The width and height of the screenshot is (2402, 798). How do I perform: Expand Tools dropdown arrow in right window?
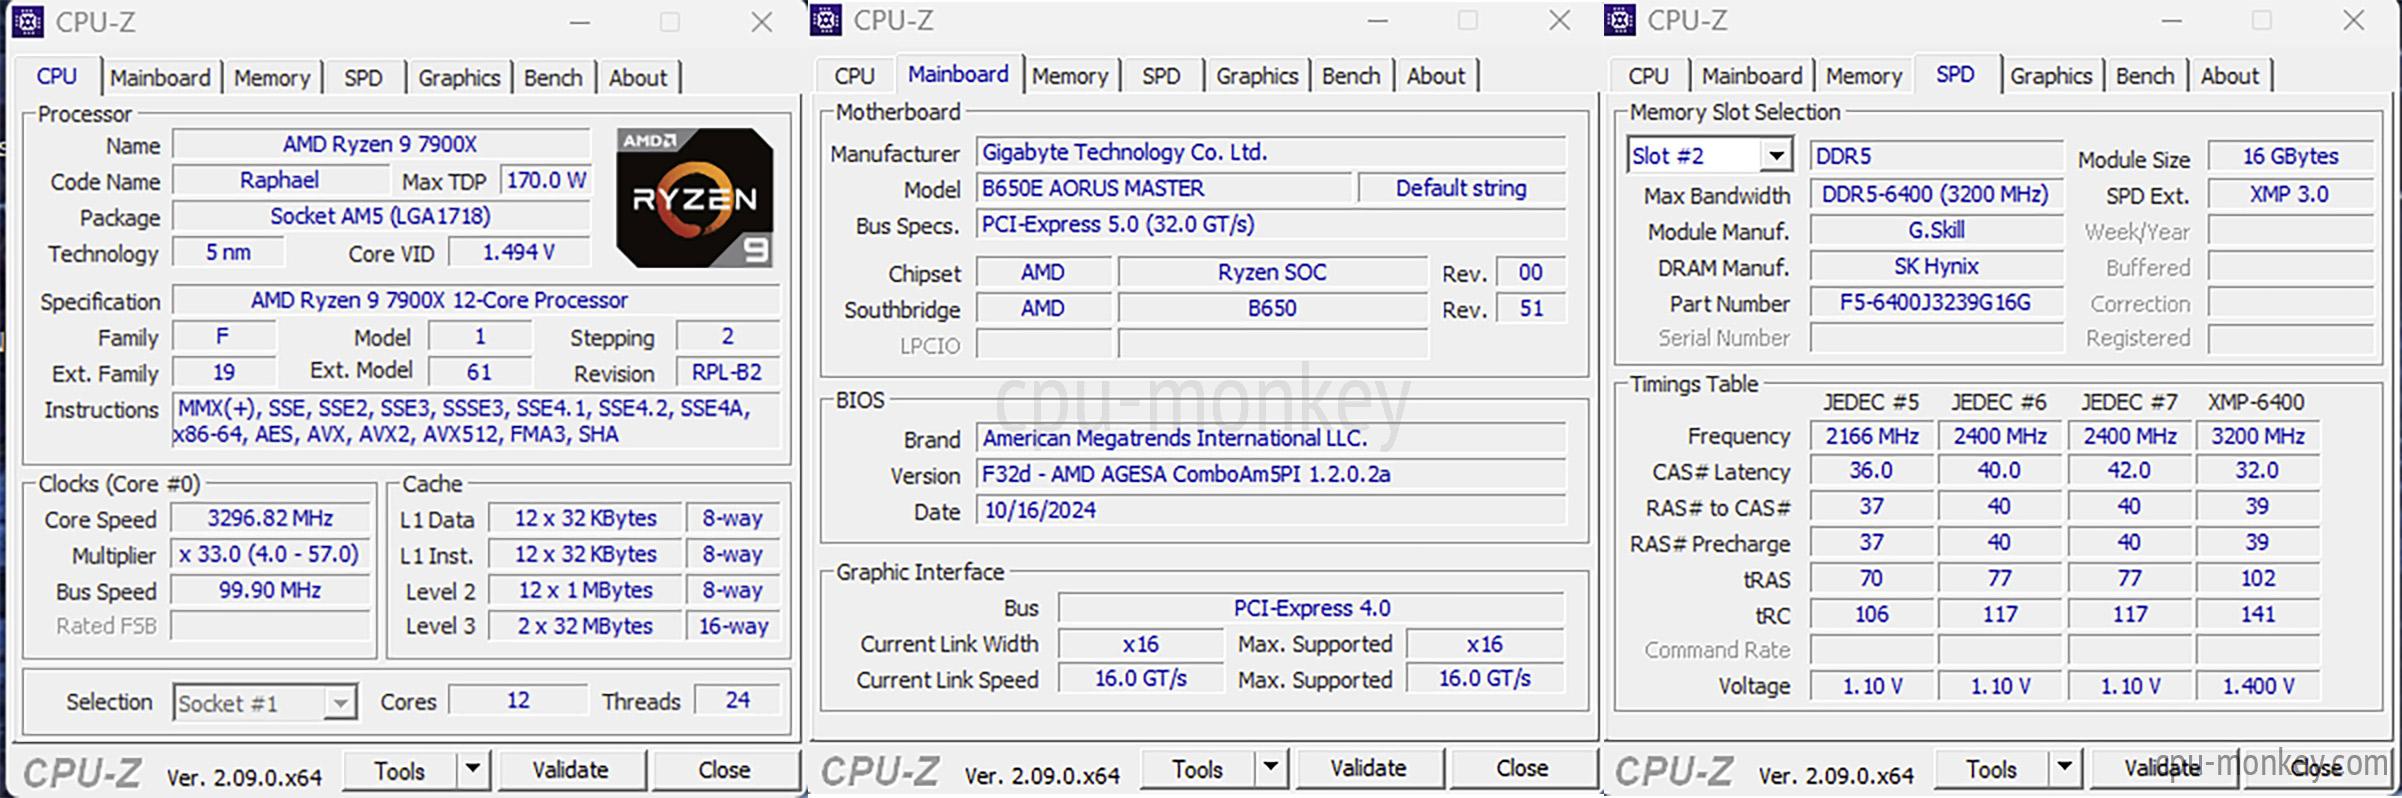(2065, 768)
